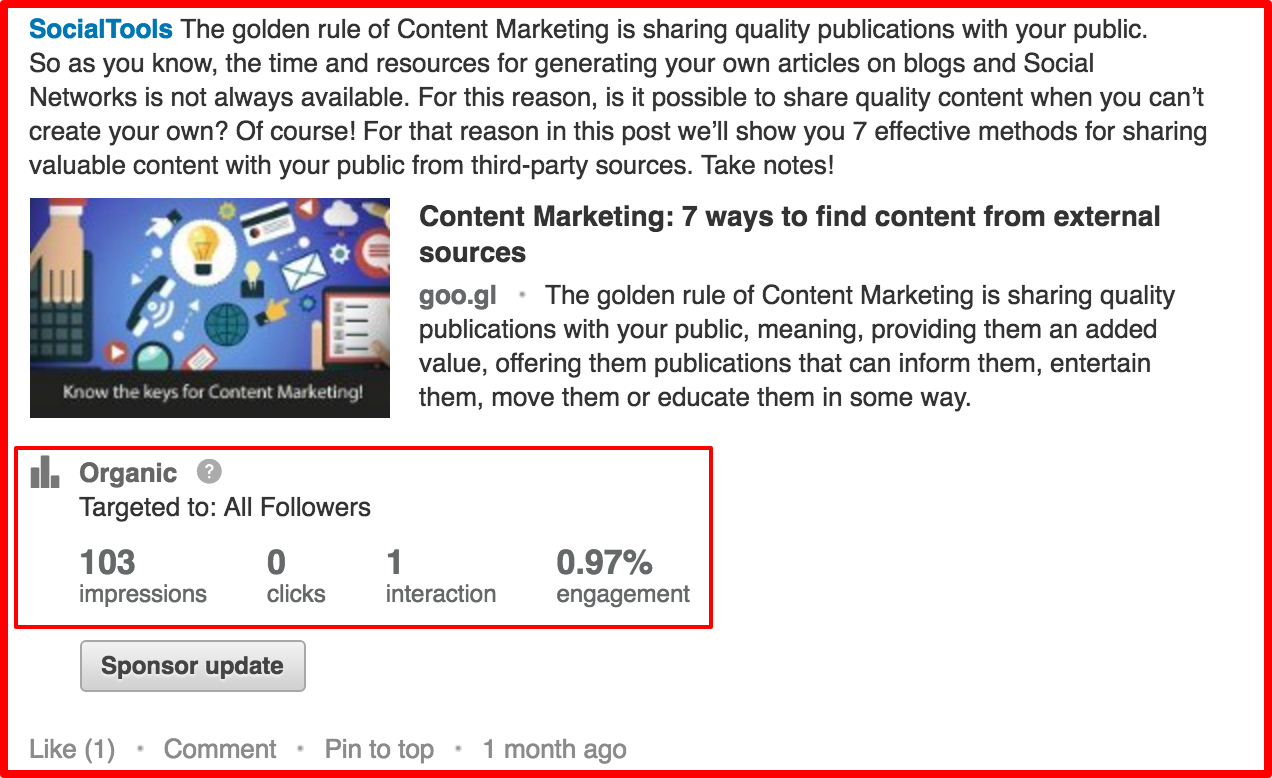The image size is (1272, 778).
Task: Click the "Know the keys" caption on thumbnail
Action: [212, 392]
